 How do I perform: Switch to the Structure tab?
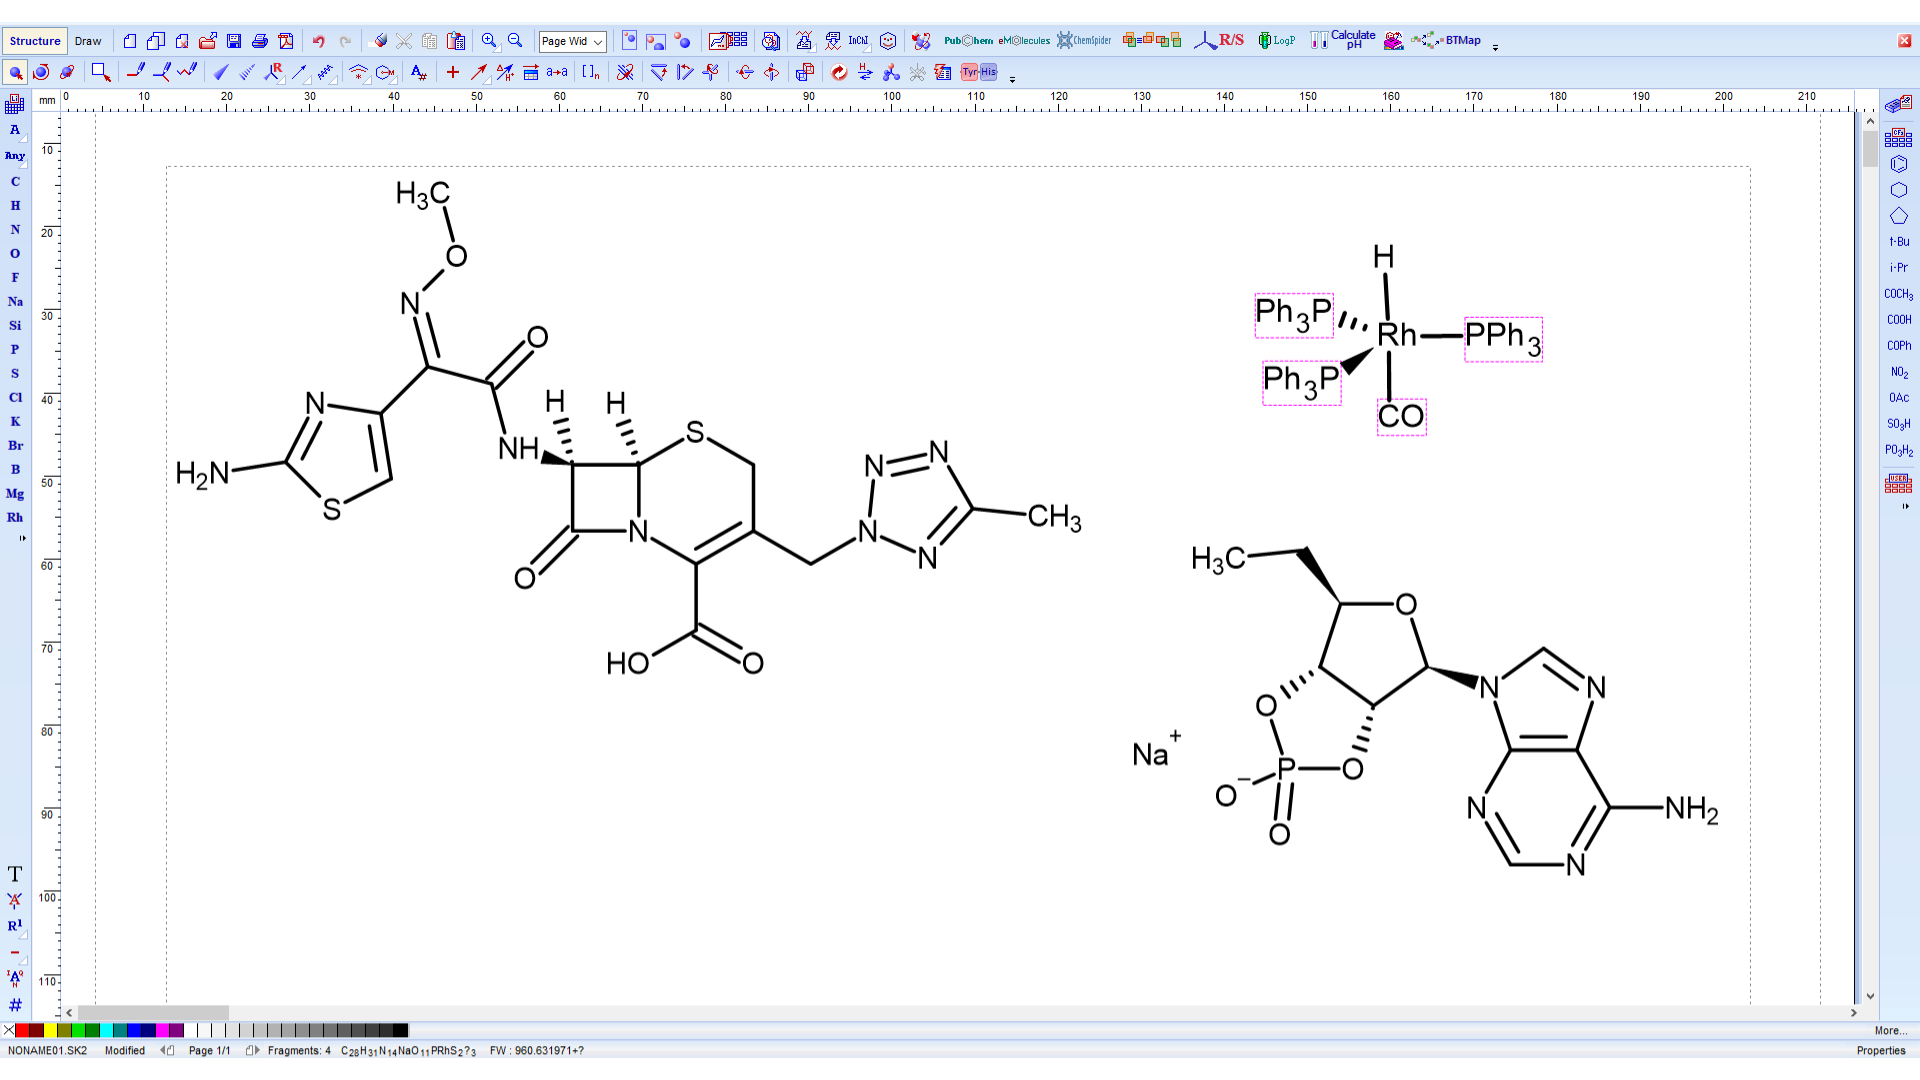pyautogui.click(x=34, y=41)
